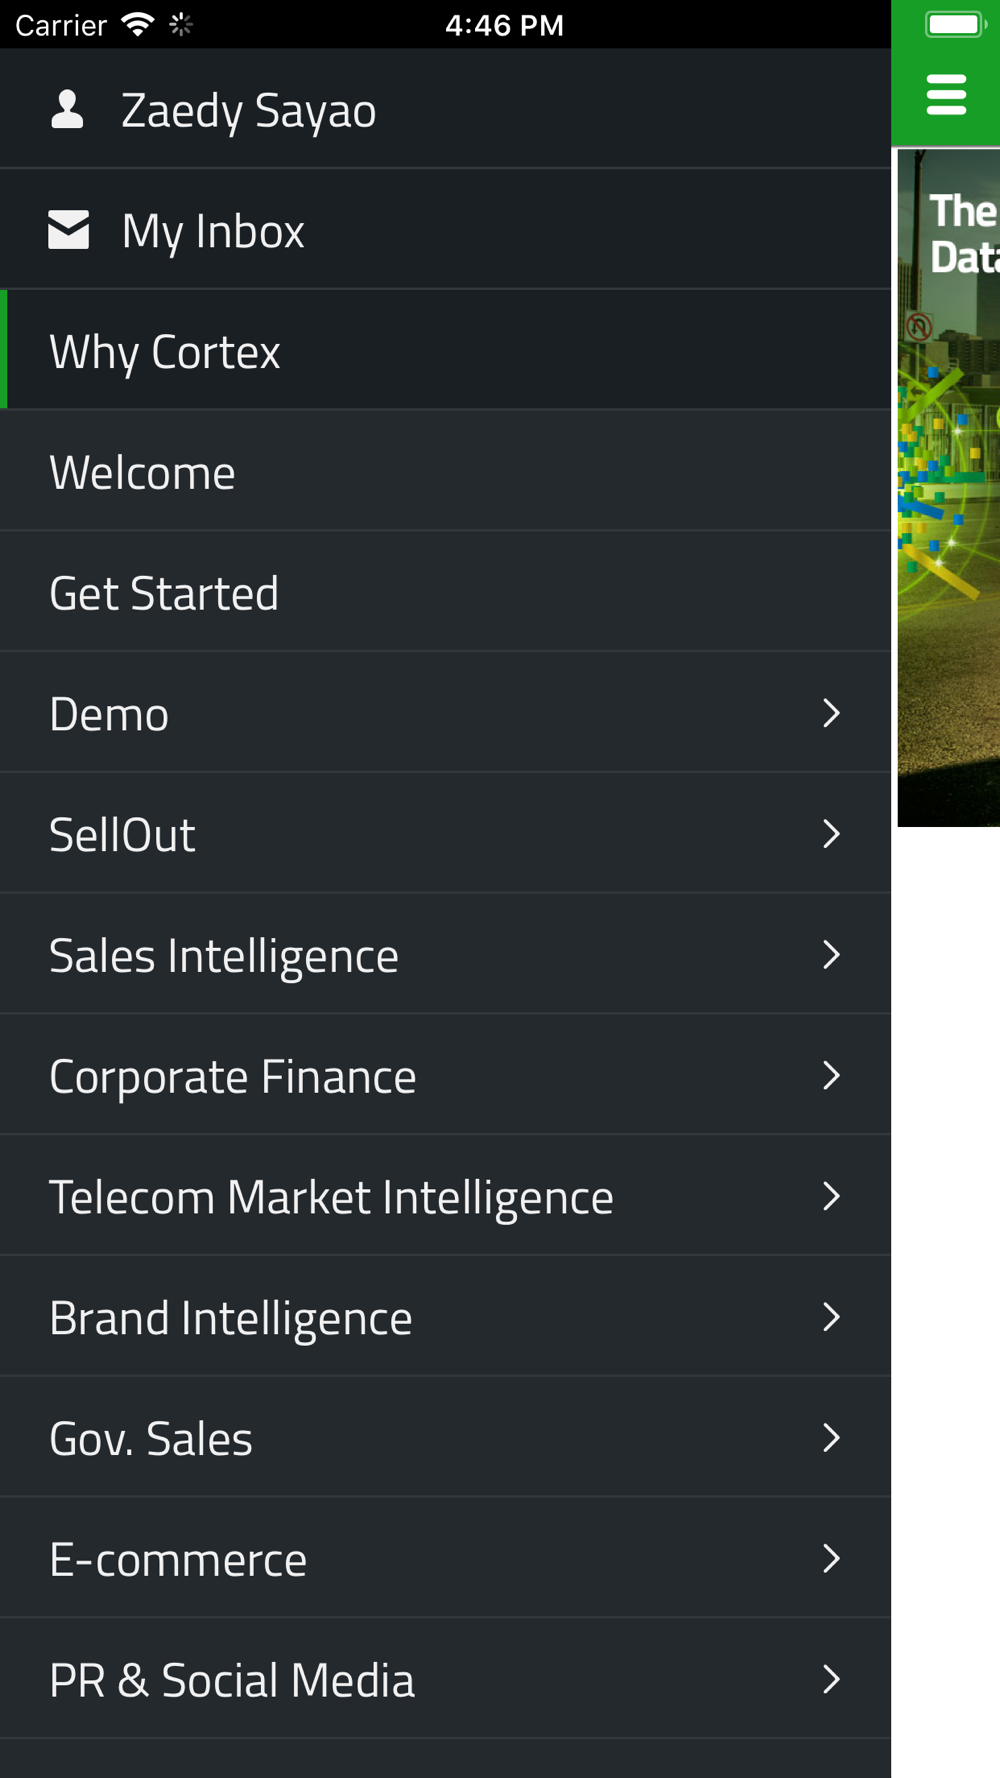The height and width of the screenshot is (1778, 1000).
Task: Expand Brand Intelligence chevron
Action: pos(830,1317)
